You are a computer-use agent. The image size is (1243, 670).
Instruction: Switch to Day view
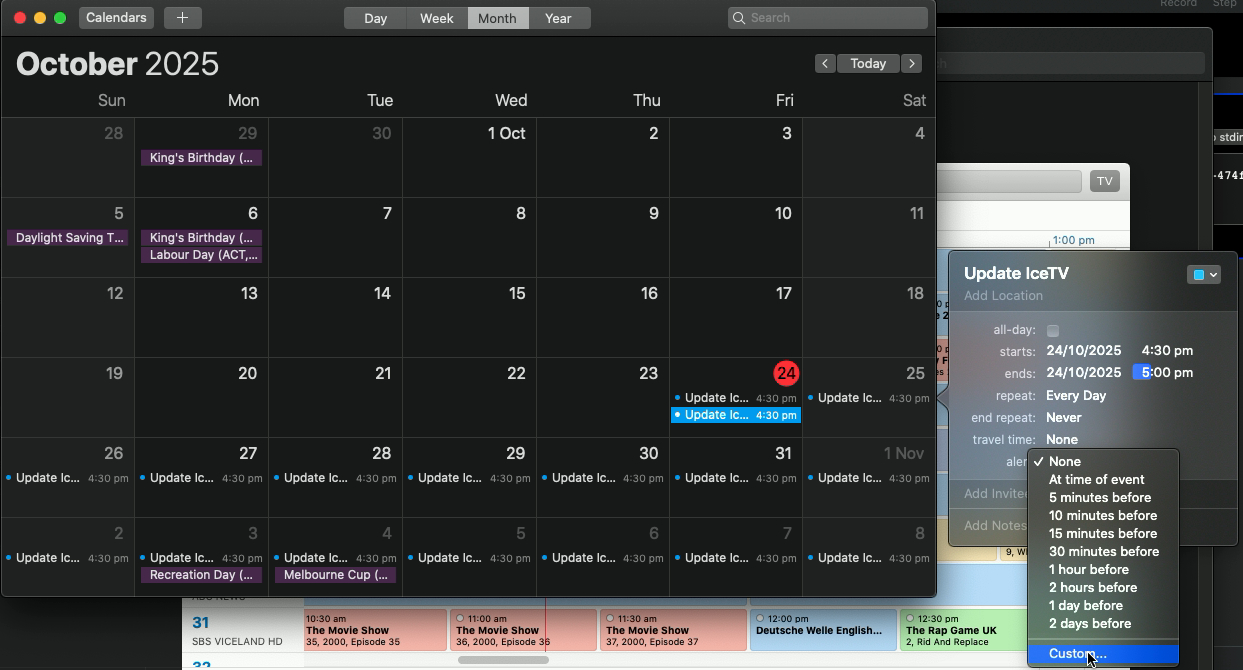click(x=375, y=18)
